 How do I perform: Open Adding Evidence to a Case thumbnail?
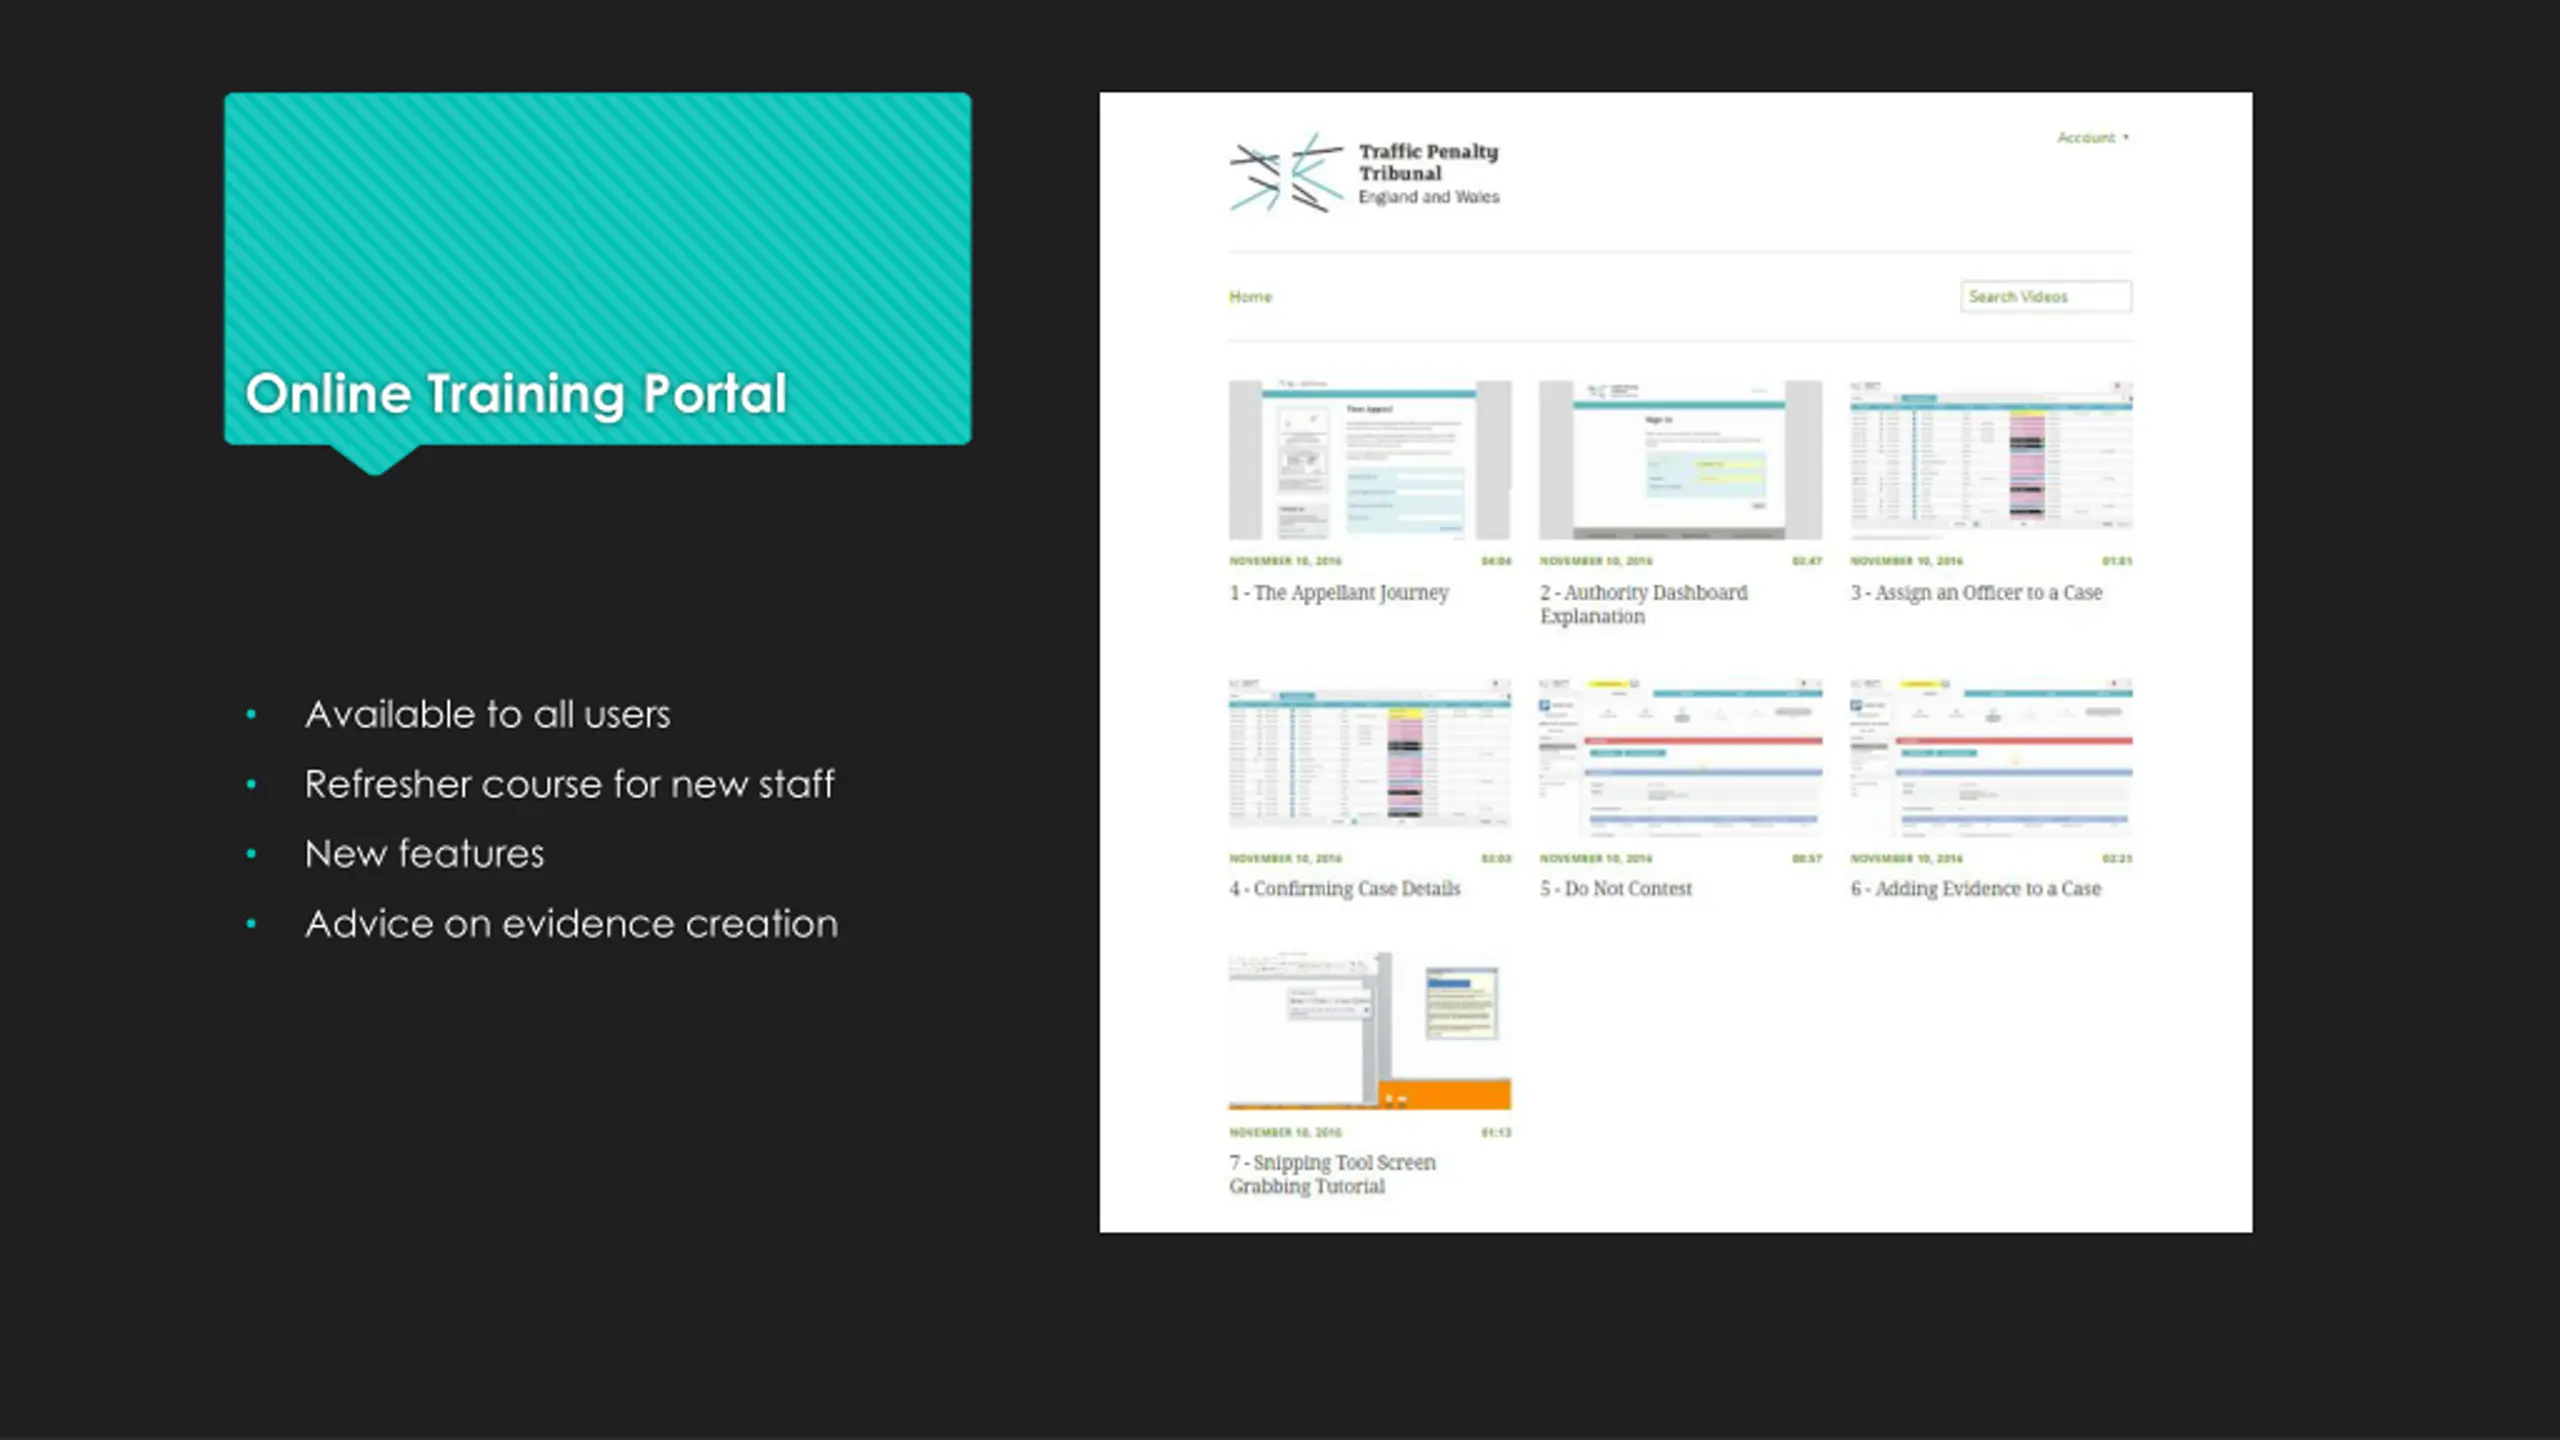pyautogui.click(x=1990, y=757)
